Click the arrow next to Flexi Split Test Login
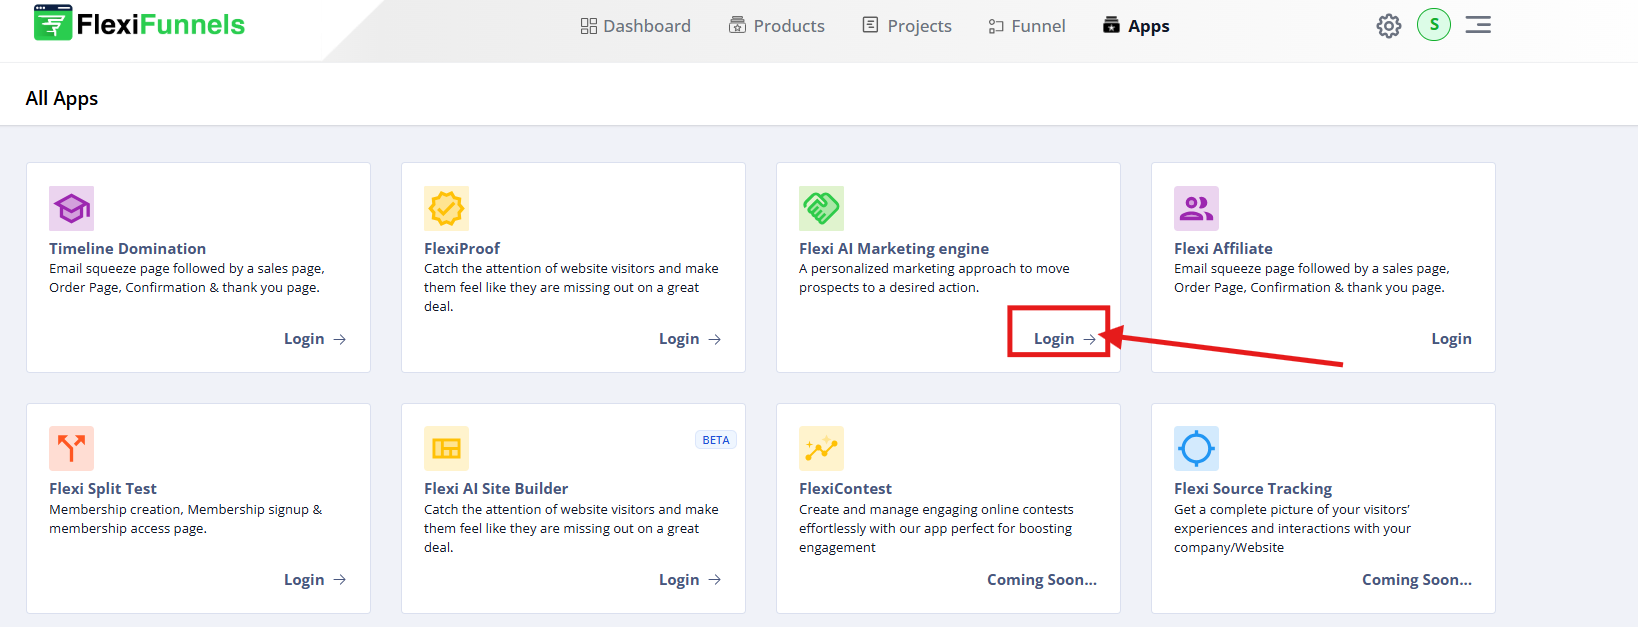The width and height of the screenshot is (1638, 627). [340, 580]
